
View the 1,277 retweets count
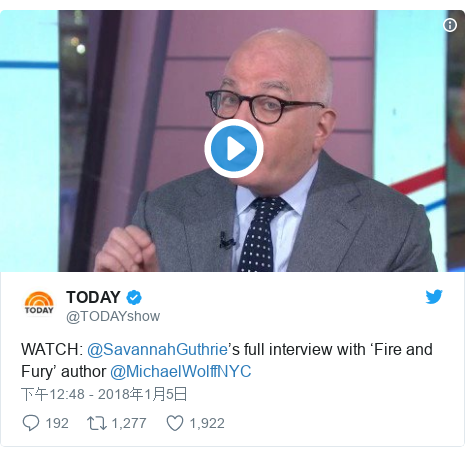(x=129, y=423)
